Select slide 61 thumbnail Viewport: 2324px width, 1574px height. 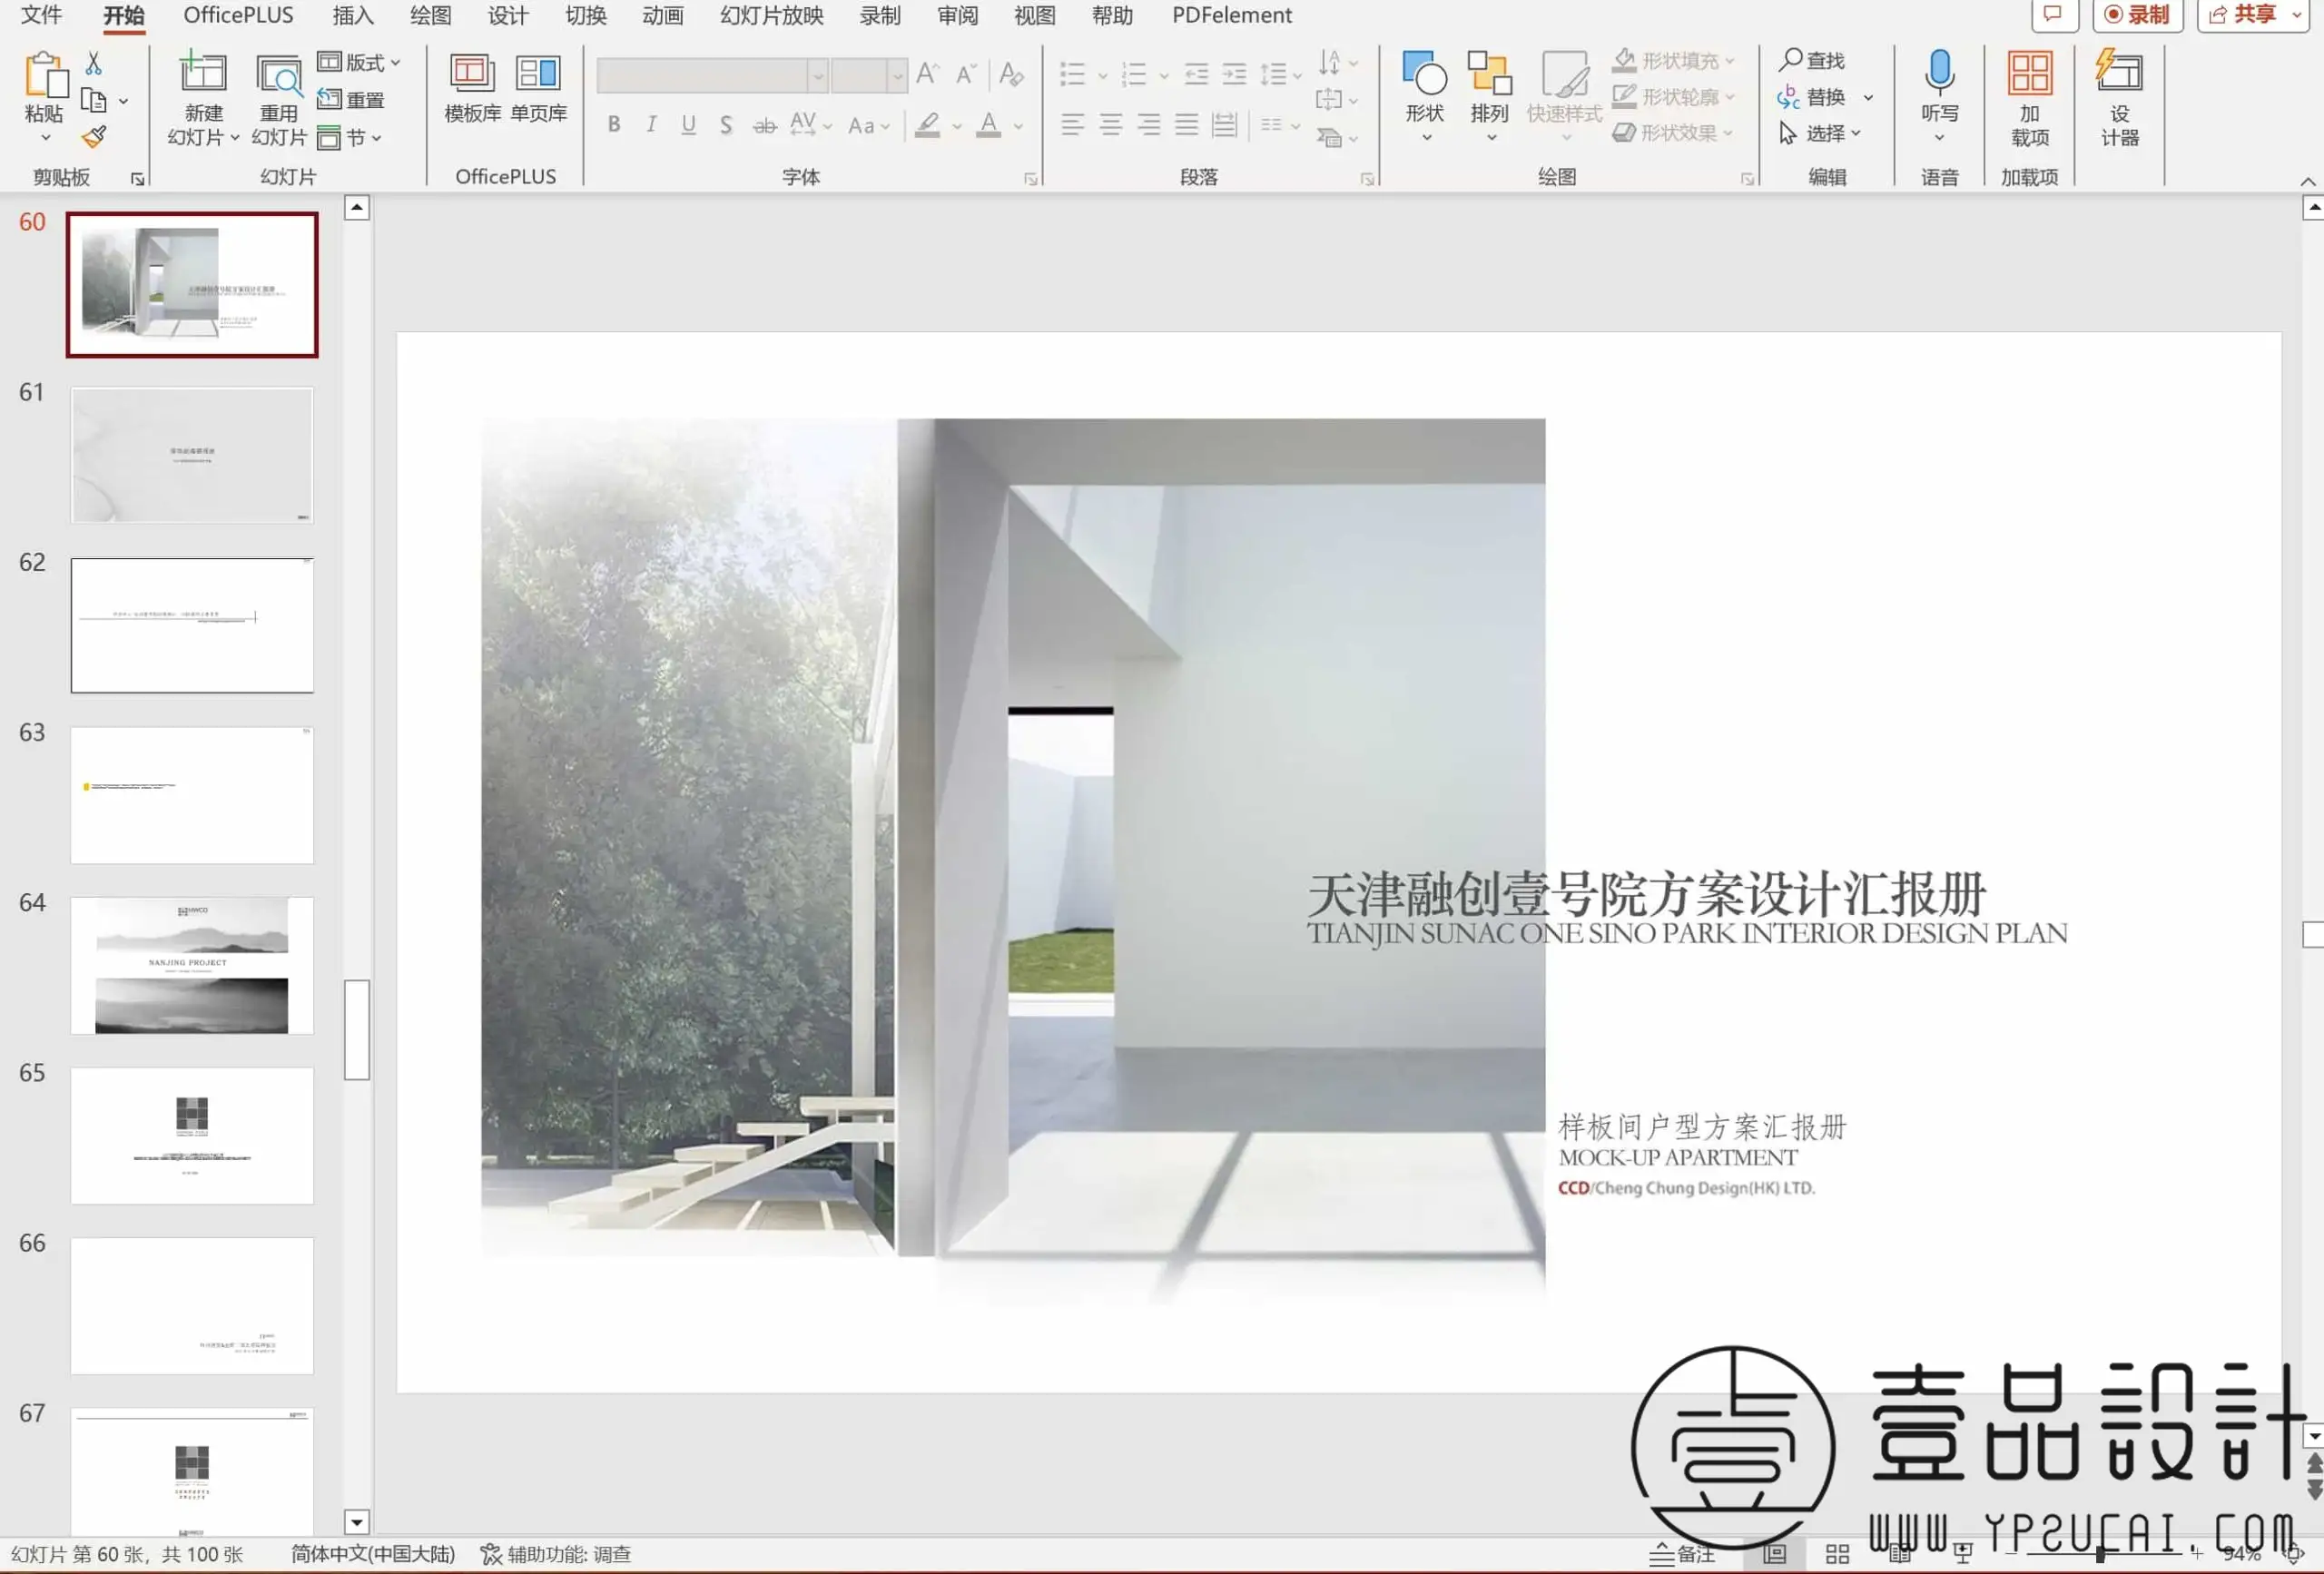(x=192, y=455)
